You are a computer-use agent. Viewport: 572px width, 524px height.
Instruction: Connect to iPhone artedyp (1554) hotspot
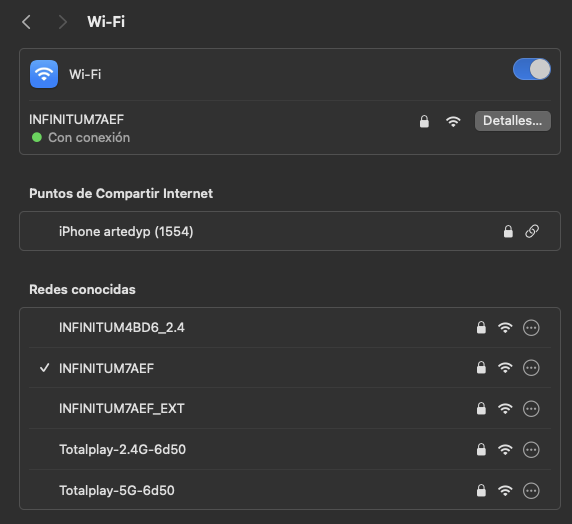(x=290, y=231)
